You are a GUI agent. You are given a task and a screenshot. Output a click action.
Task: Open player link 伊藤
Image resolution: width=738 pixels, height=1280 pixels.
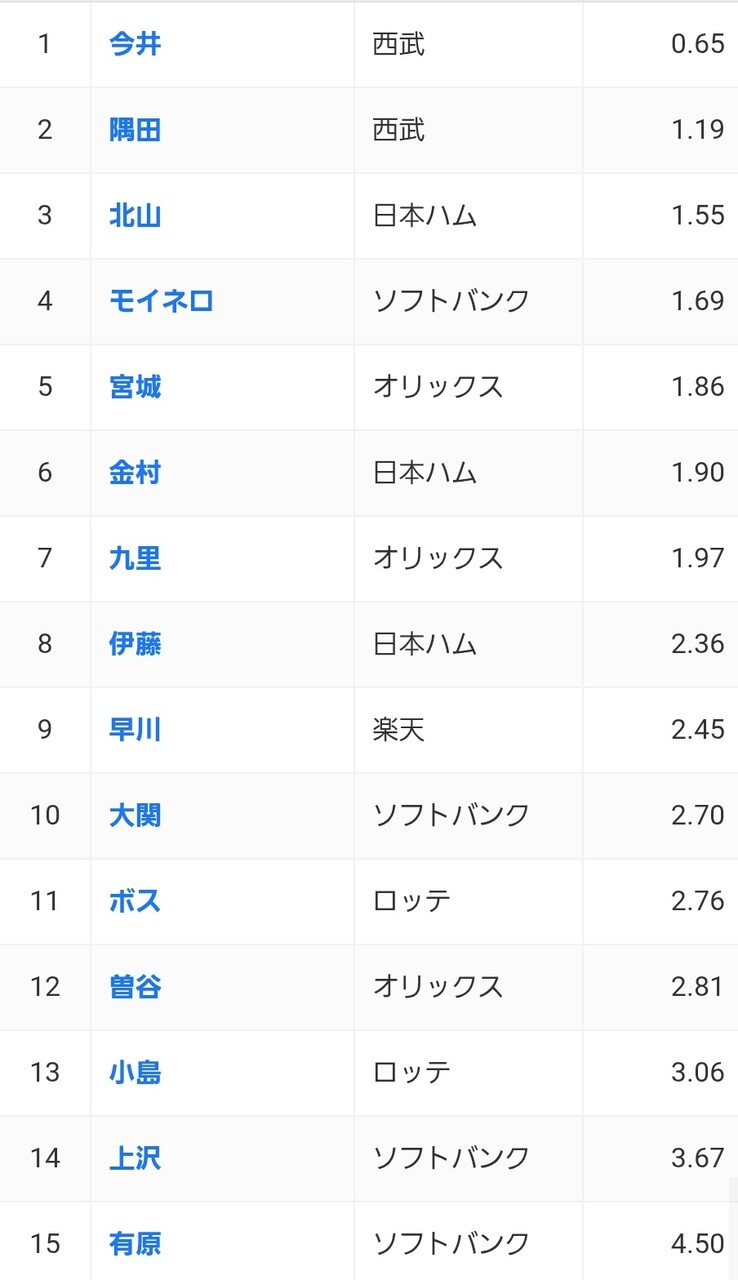pyautogui.click(x=135, y=644)
